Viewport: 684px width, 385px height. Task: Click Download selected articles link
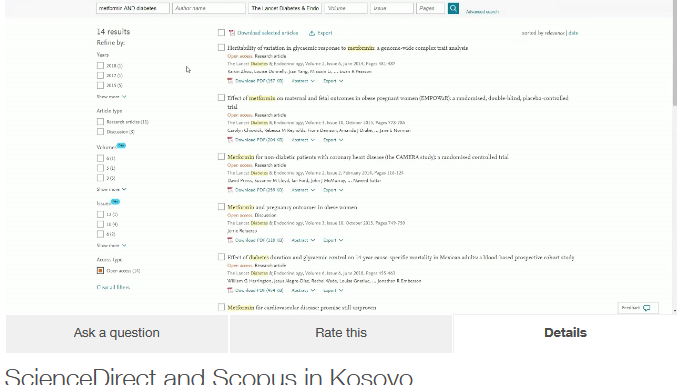click(x=267, y=33)
